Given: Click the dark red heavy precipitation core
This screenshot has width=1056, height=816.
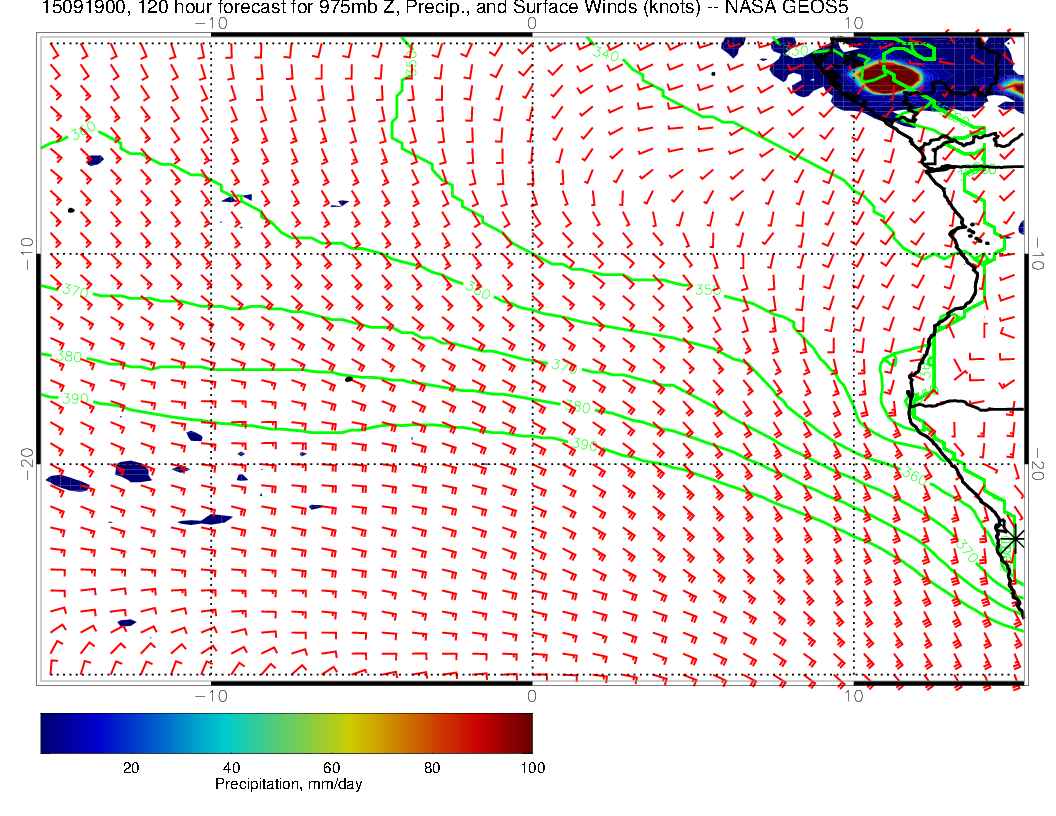Looking at the screenshot, I should (x=889, y=74).
